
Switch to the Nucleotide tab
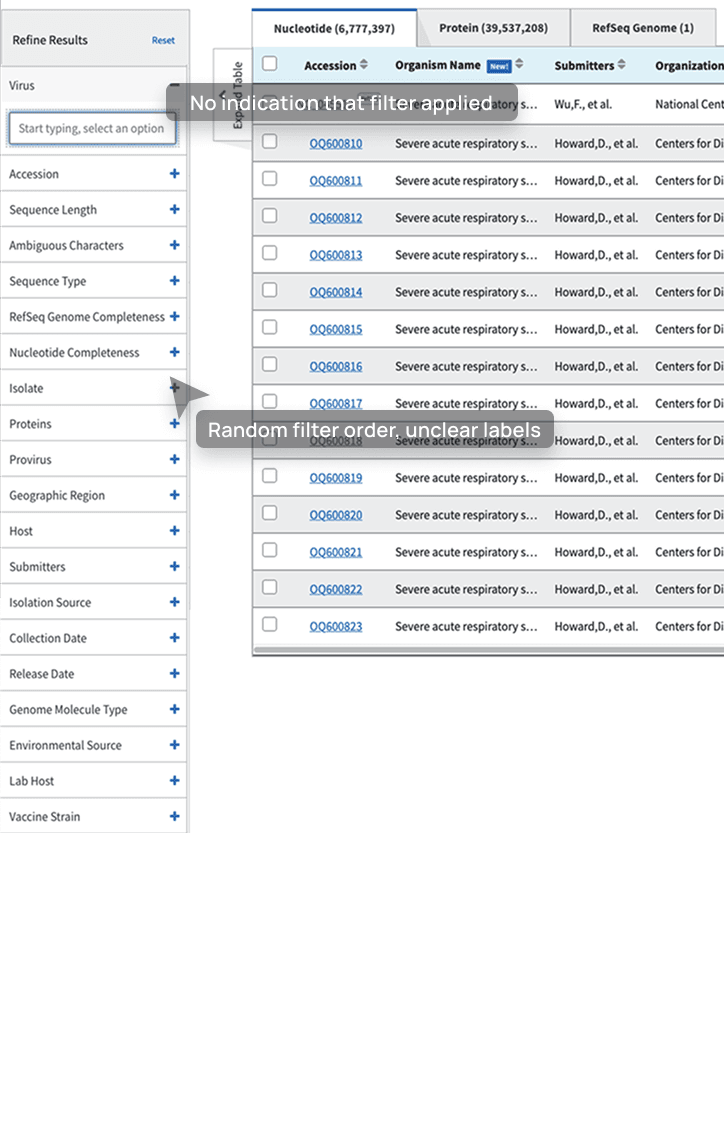pos(334,28)
